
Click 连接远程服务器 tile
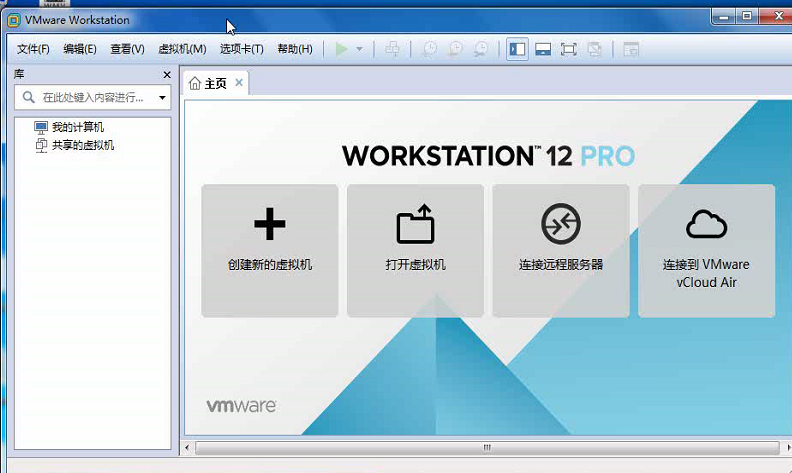(561, 251)
